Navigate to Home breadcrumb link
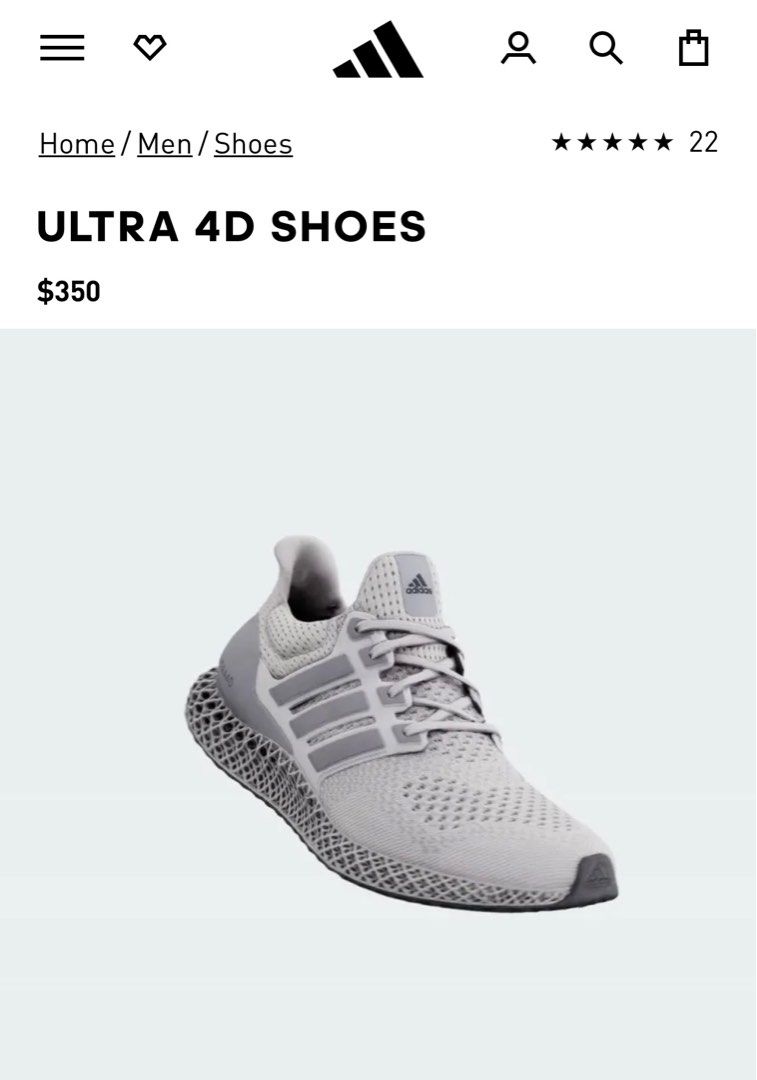The image size is (757, 1080). point(76,144)
